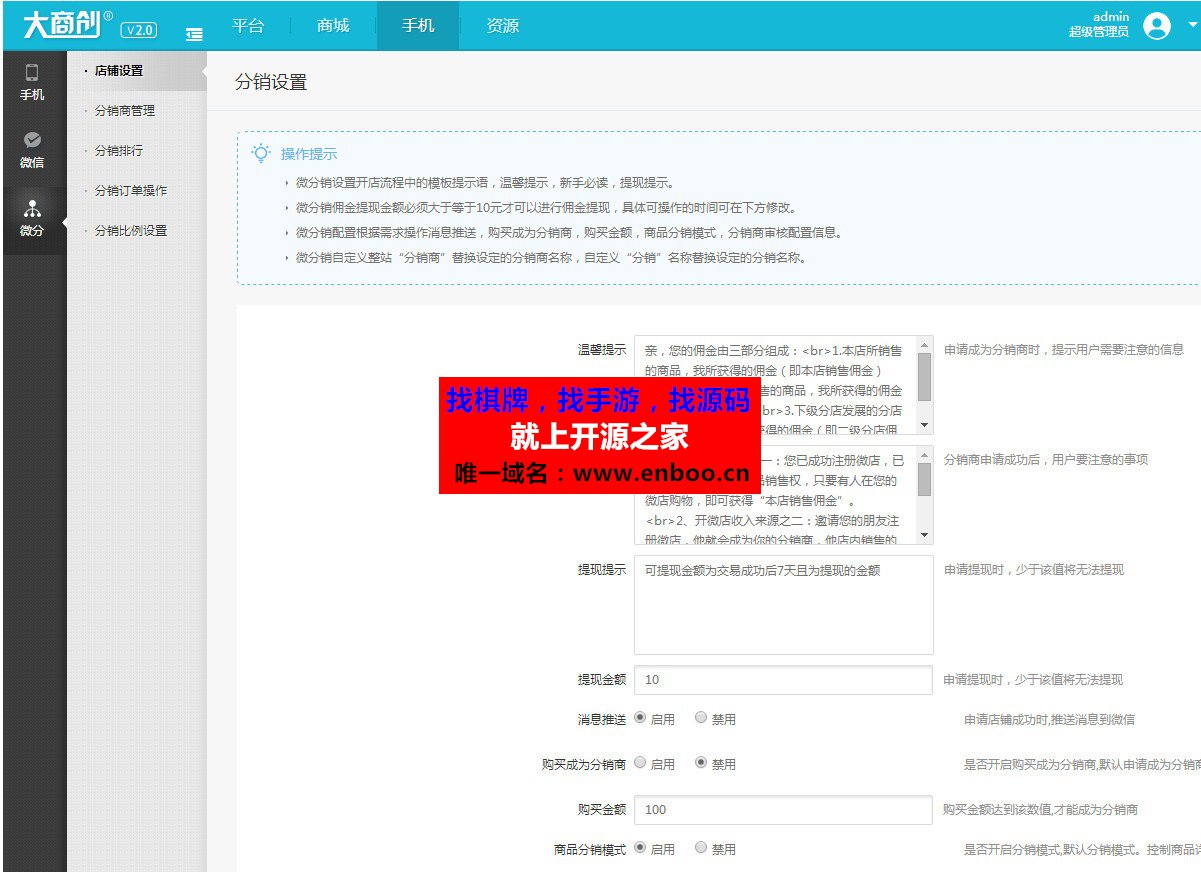This screenshot has width=1201, height=872.
Task: Switch to the 资源 top tab
Action: point(503,26)
